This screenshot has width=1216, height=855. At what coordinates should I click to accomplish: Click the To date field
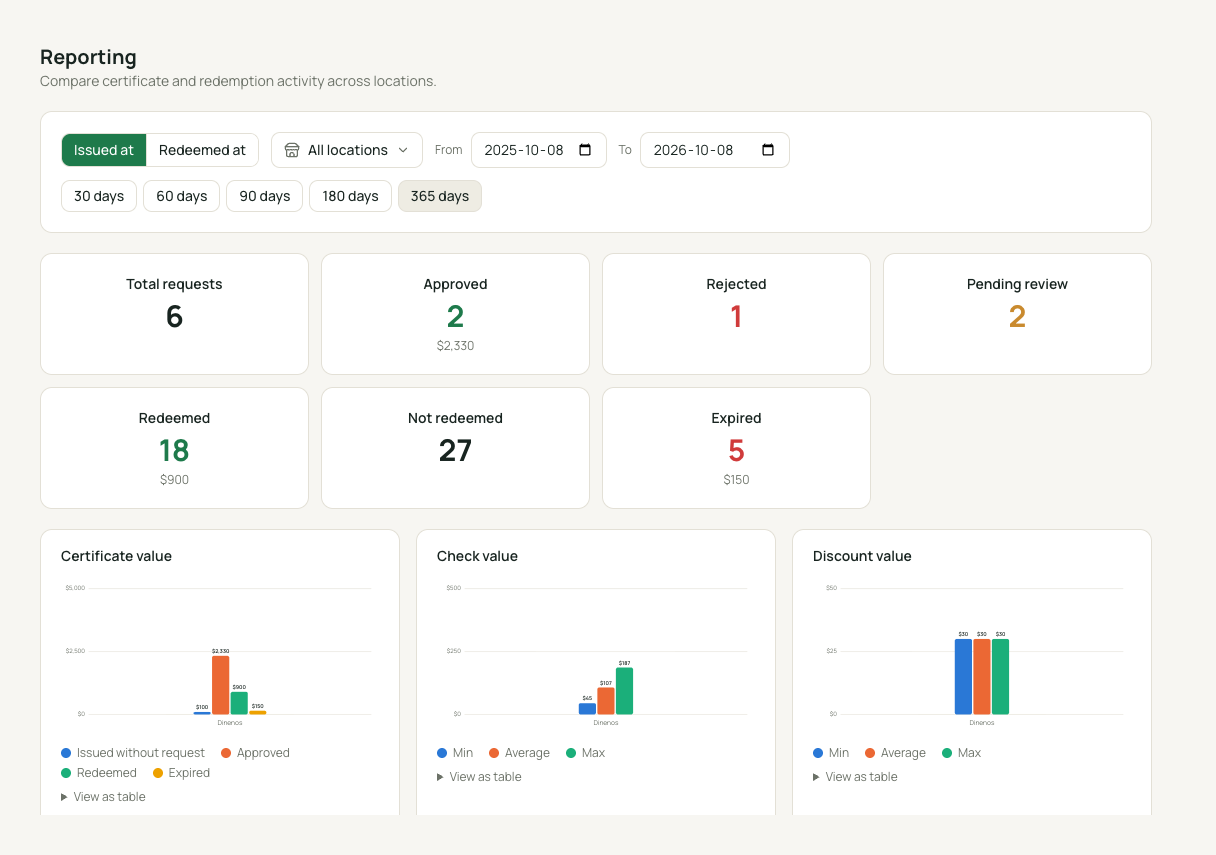(x=714, y=150)
